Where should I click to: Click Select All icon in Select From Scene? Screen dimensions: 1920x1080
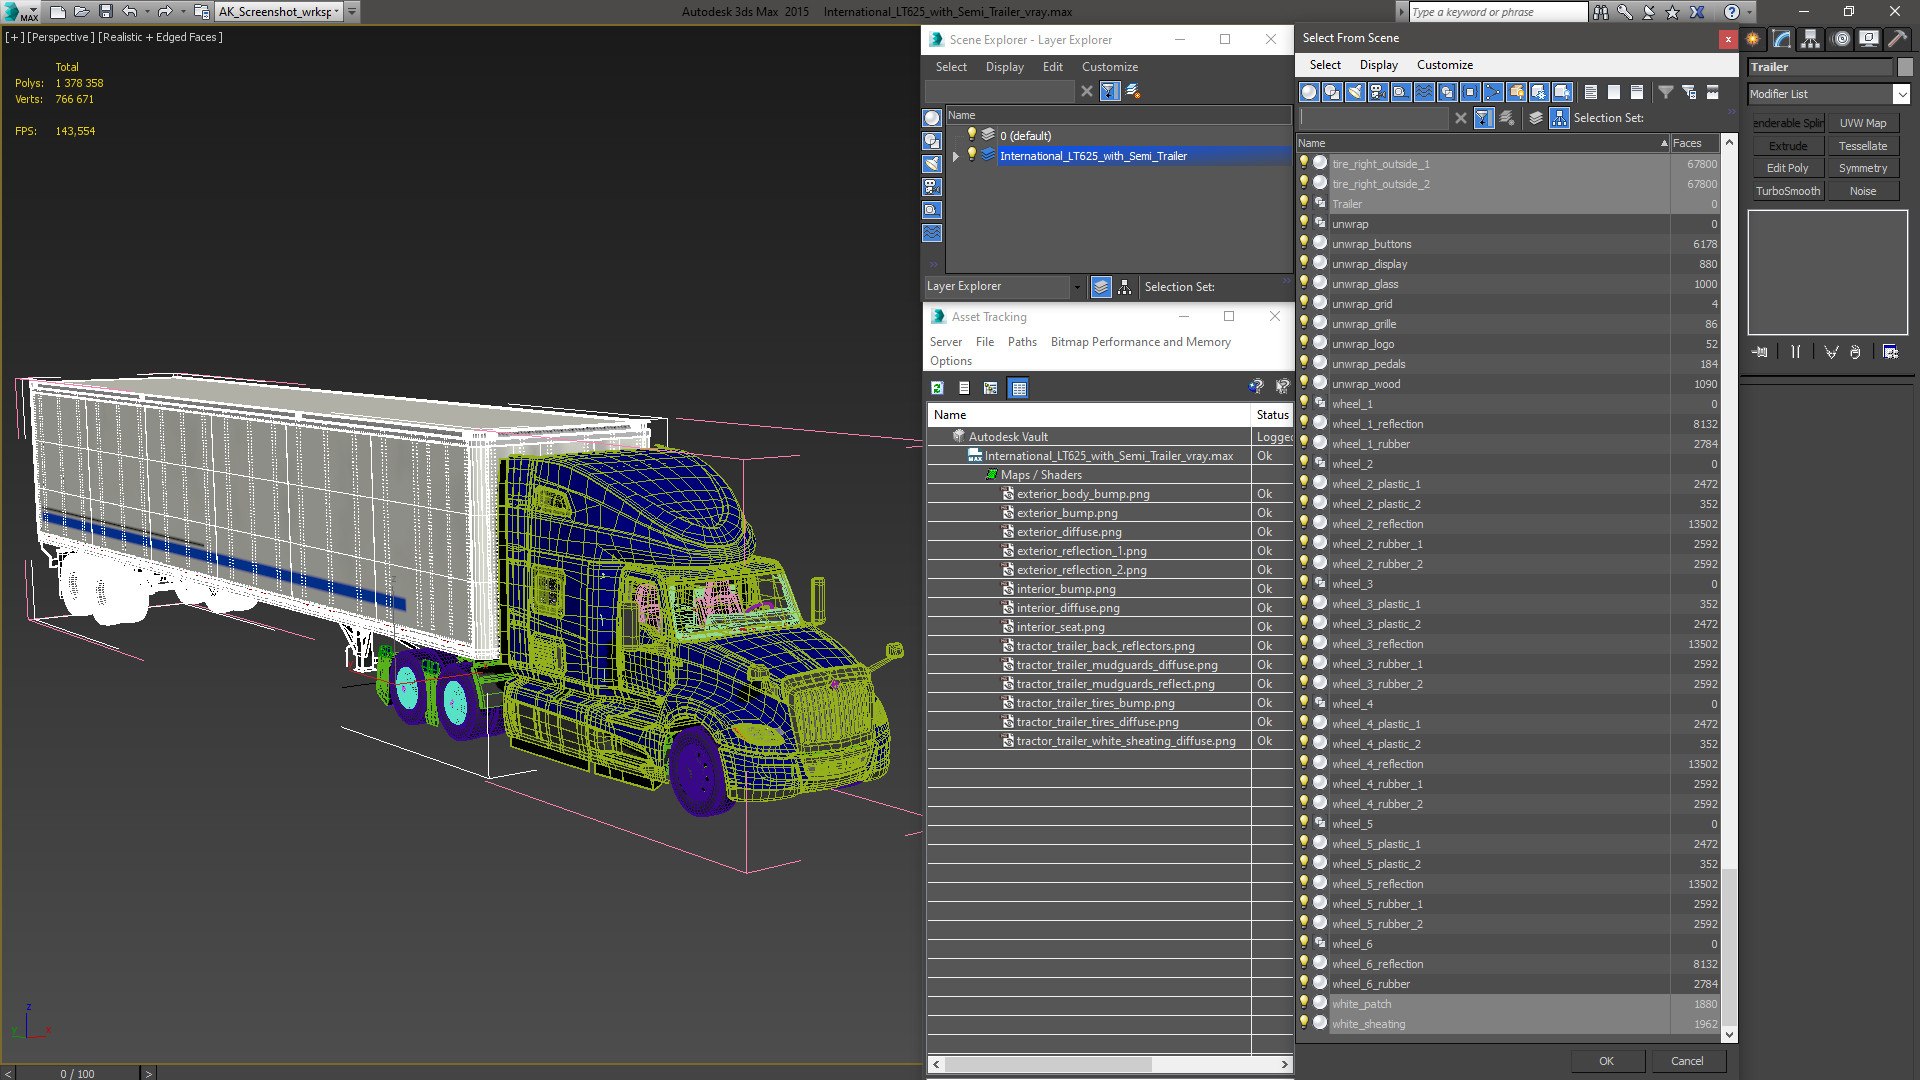1591,92
